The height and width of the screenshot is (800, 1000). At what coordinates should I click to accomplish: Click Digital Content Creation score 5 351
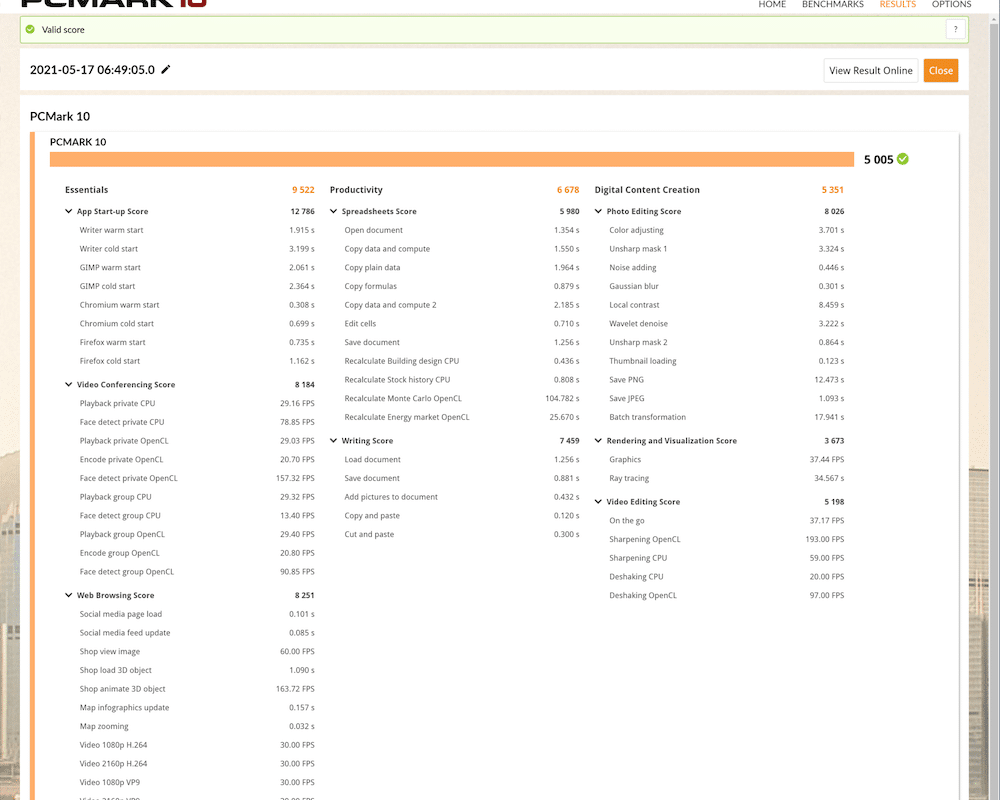coord(832,190)
